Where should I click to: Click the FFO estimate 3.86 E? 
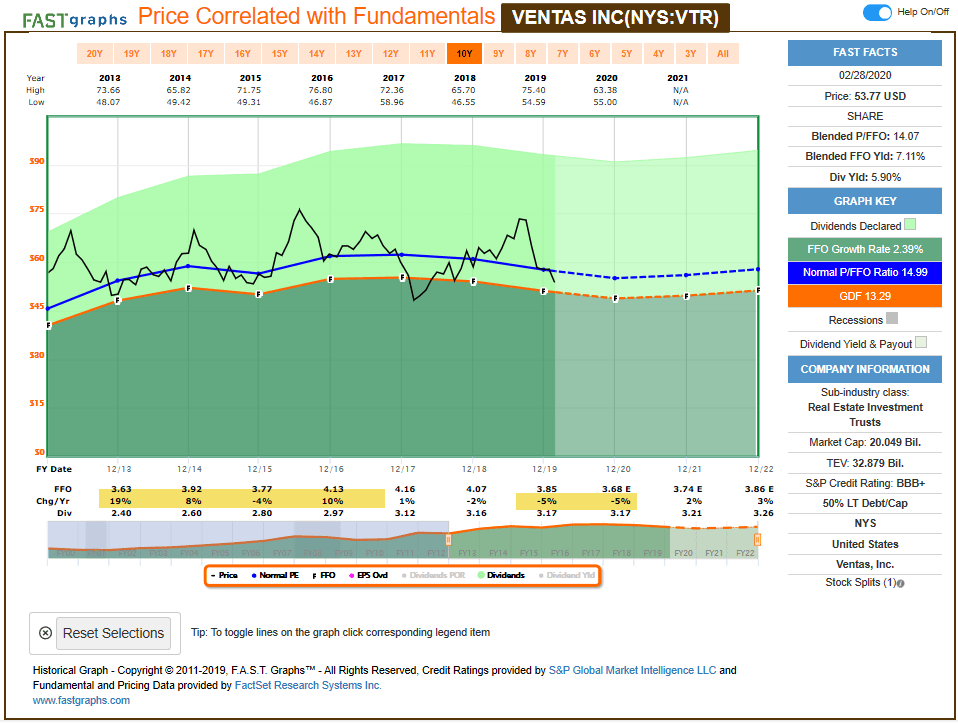pos(759,489)
